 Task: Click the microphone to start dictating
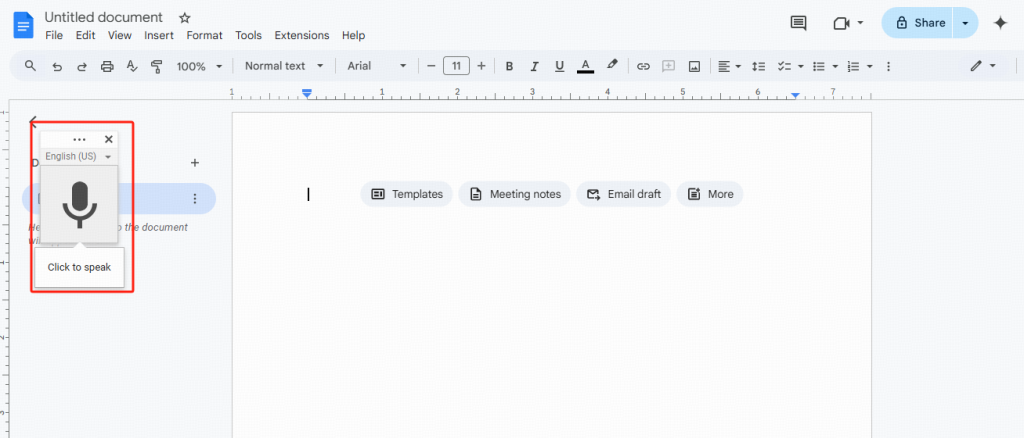pos(80,204)
